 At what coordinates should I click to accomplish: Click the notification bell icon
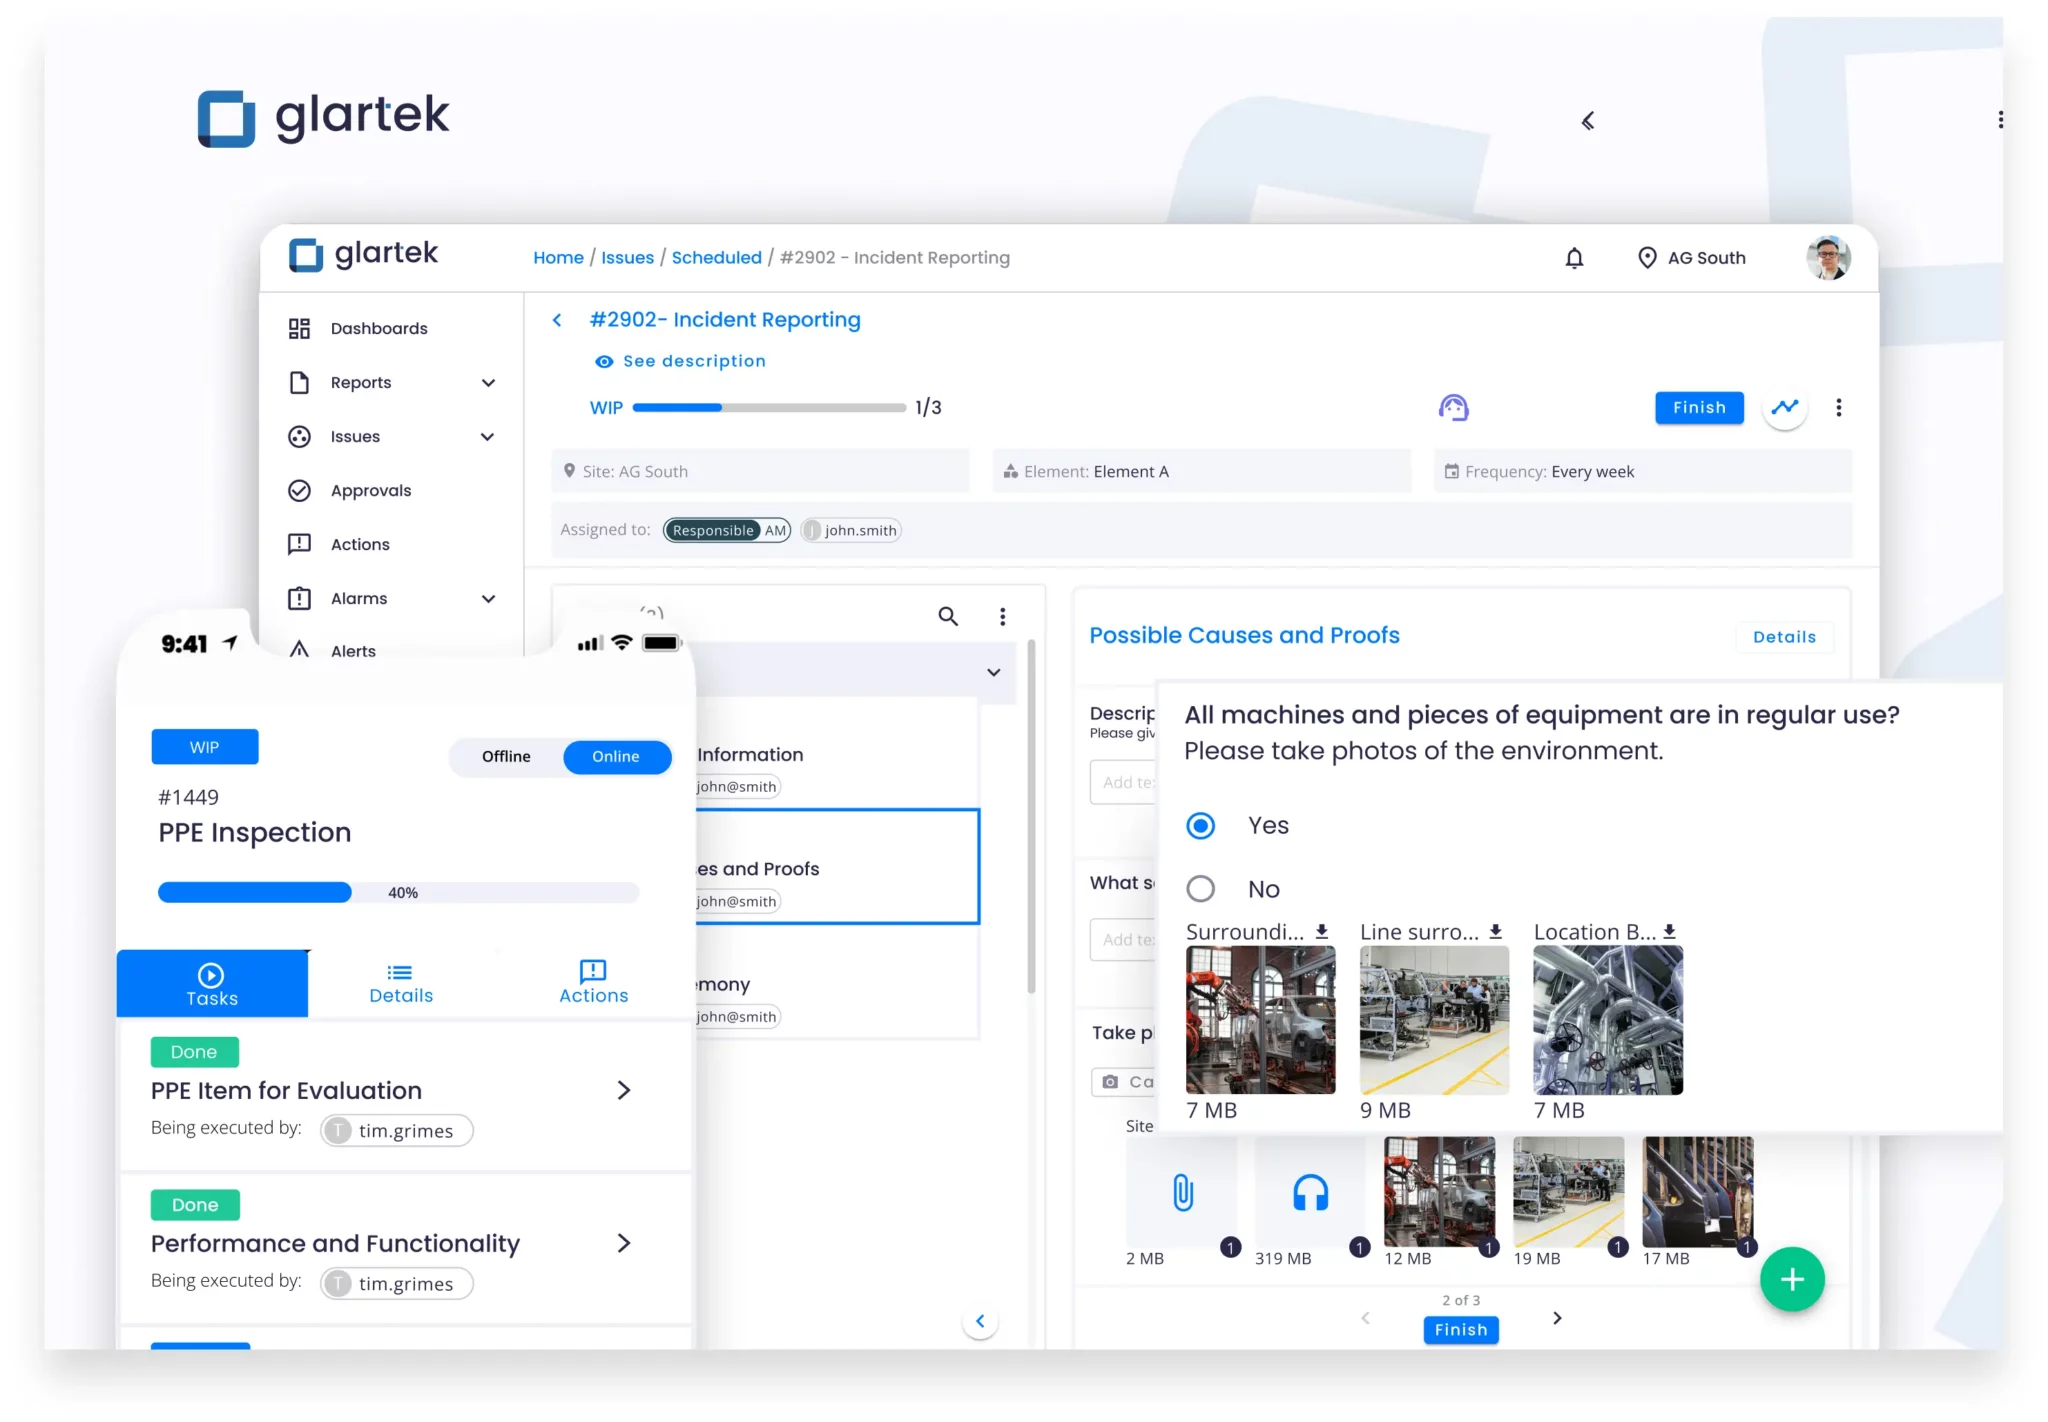[1574, 258]
